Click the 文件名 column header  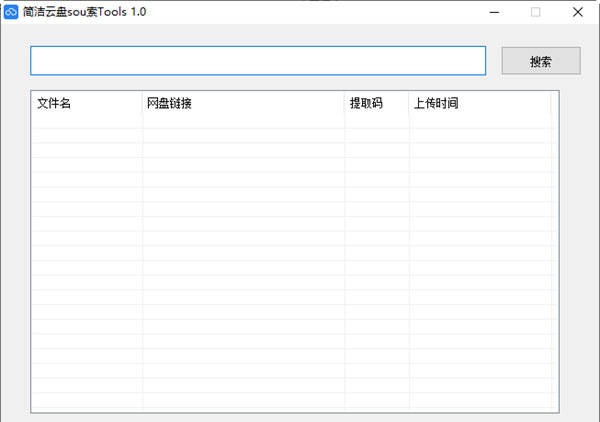click(x=87, y=103)
